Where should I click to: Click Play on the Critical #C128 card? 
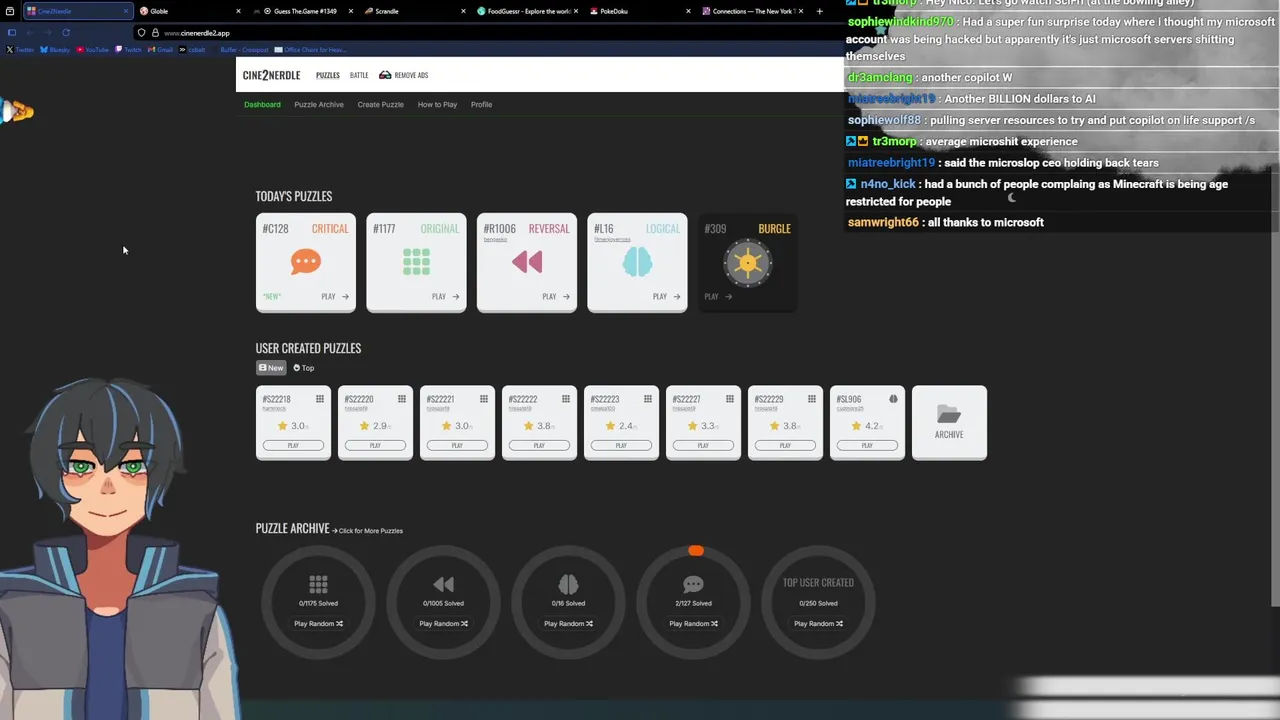point(335,296)
